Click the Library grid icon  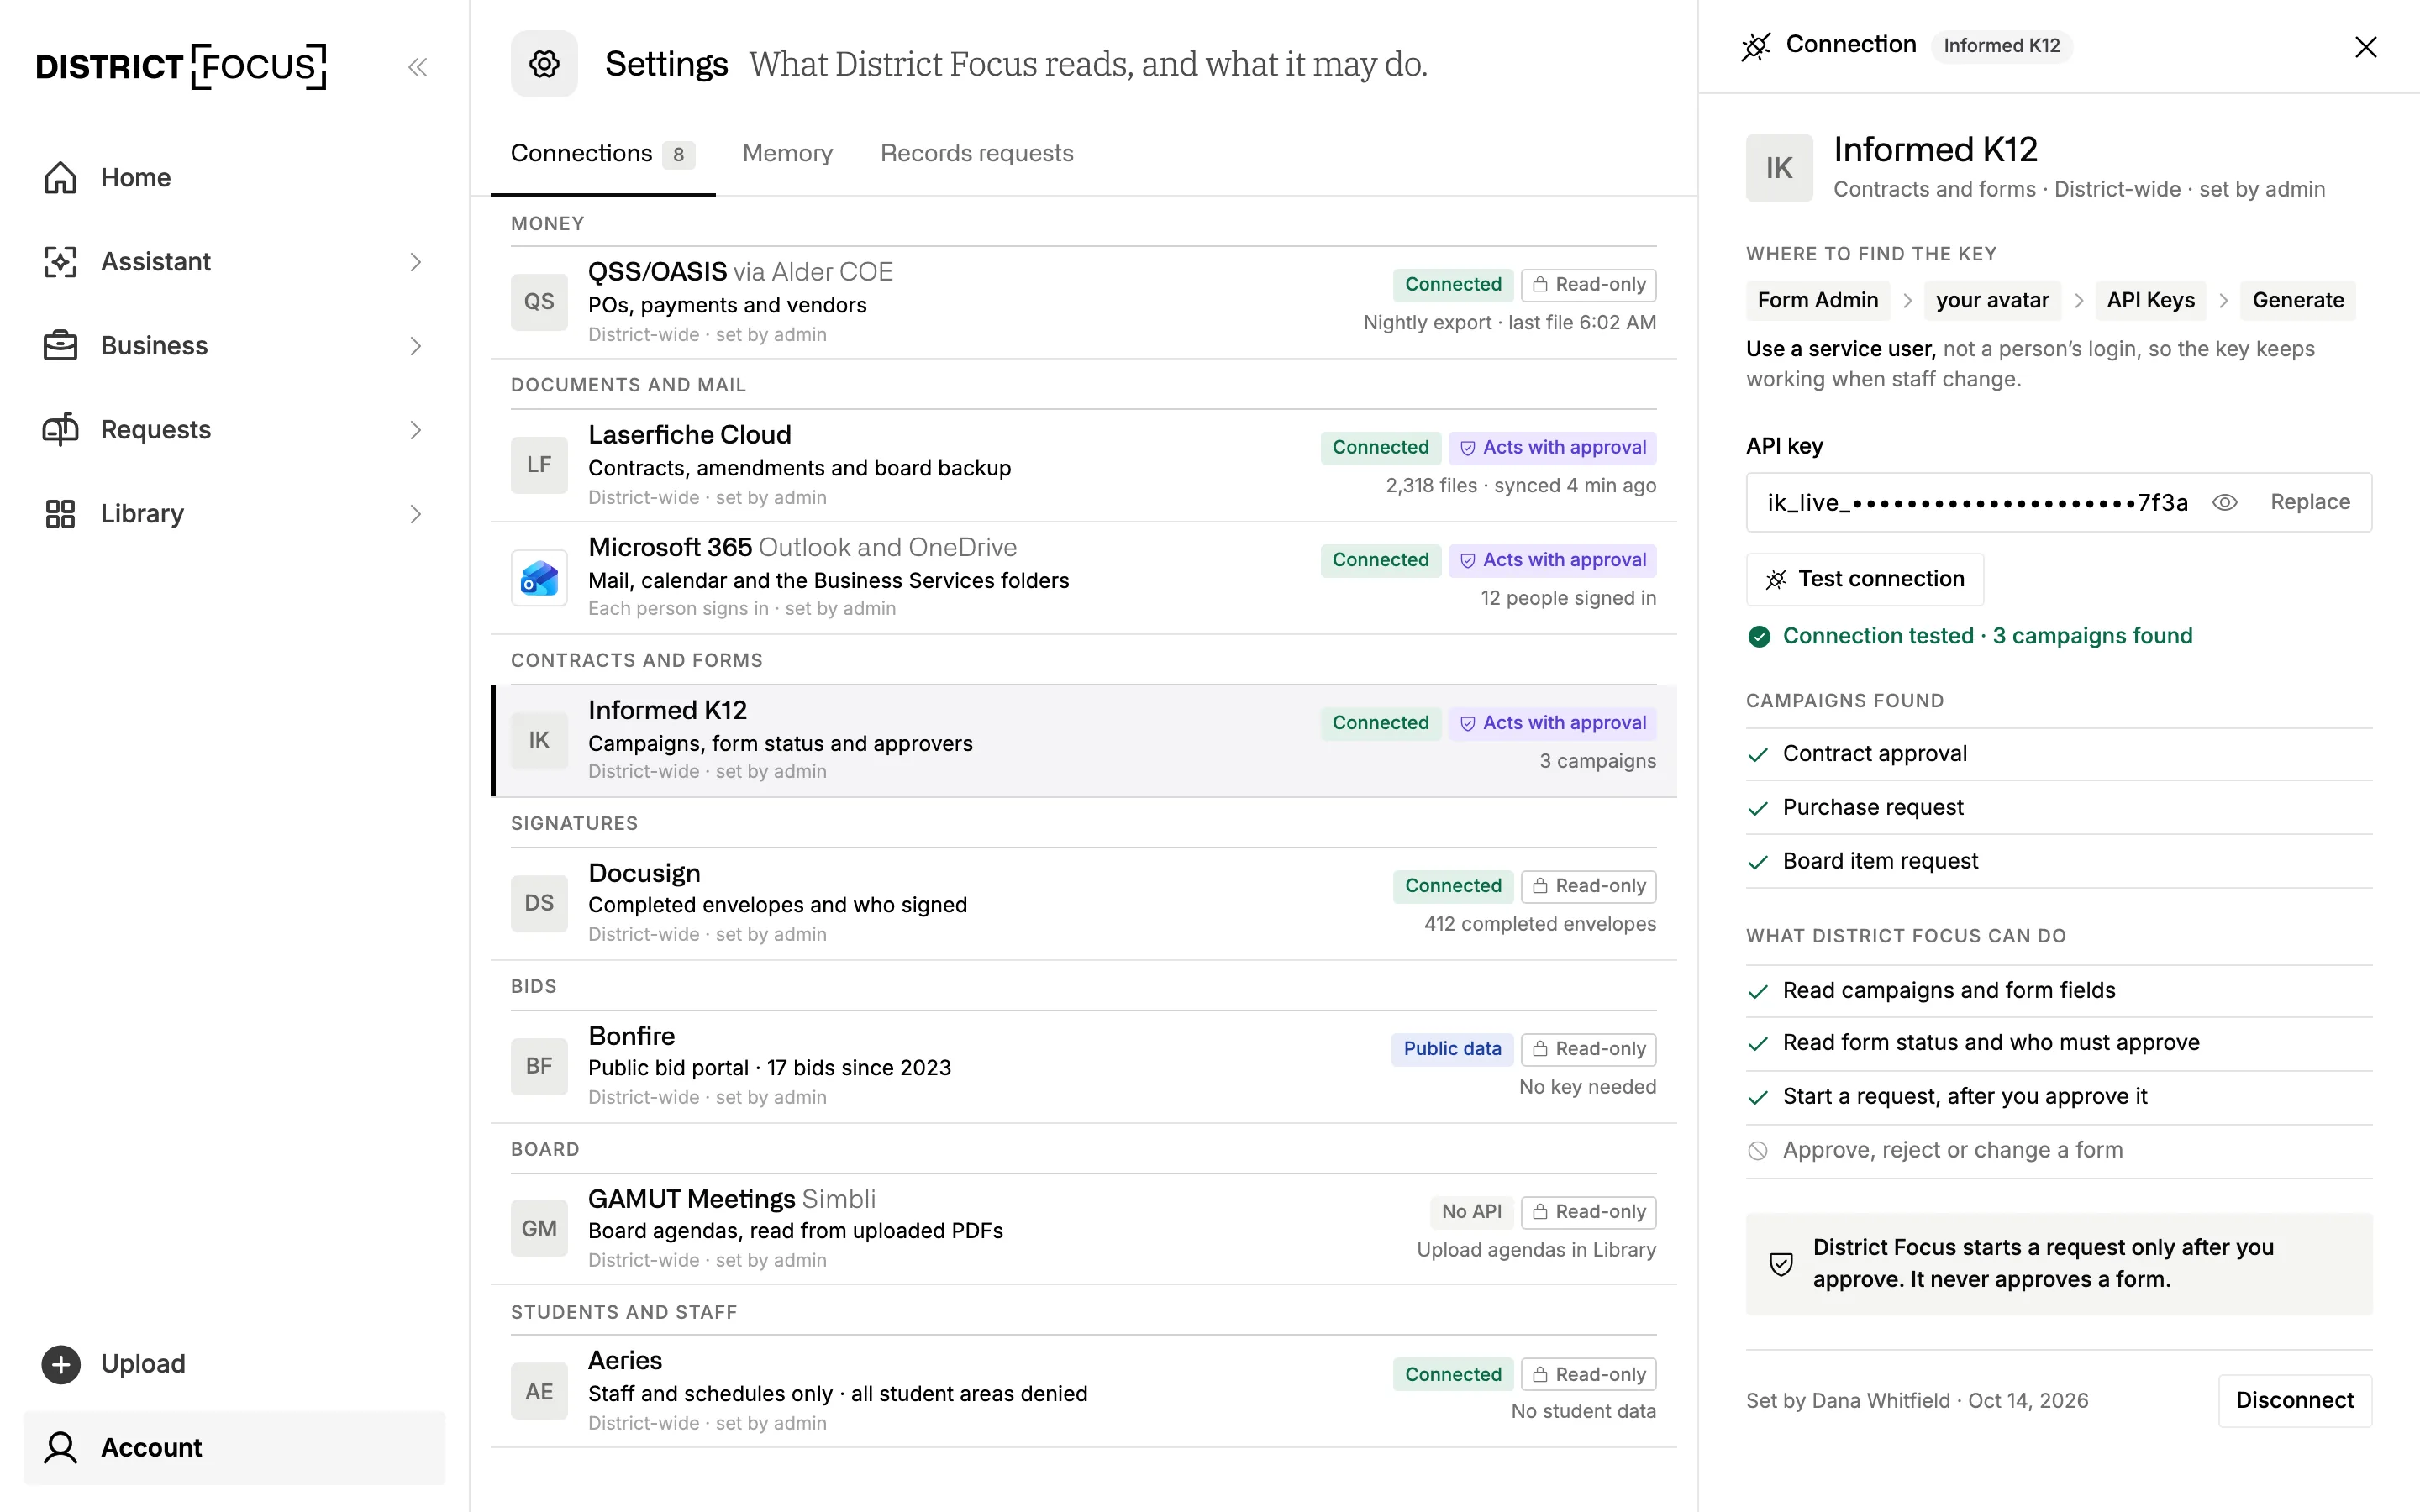tap(60, 513)
